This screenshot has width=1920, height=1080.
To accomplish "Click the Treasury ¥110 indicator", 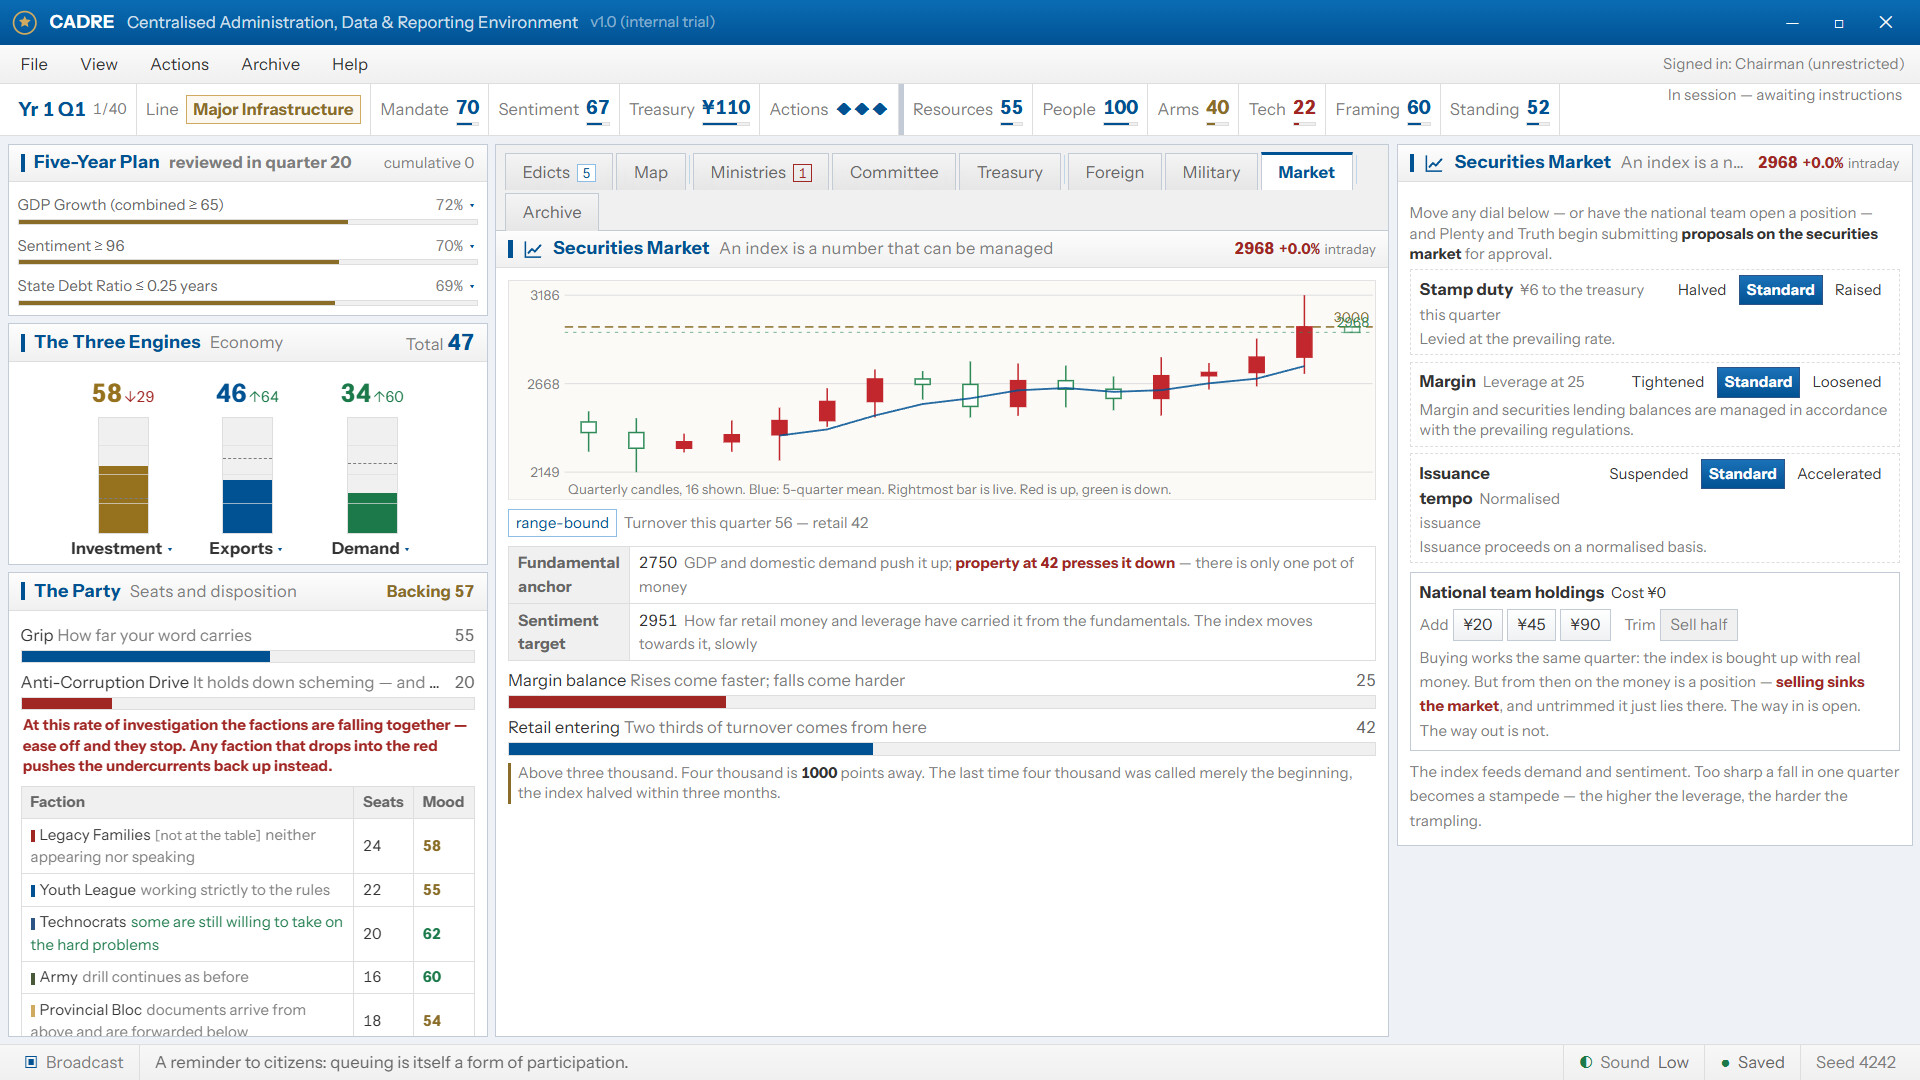I will [689, 109].
